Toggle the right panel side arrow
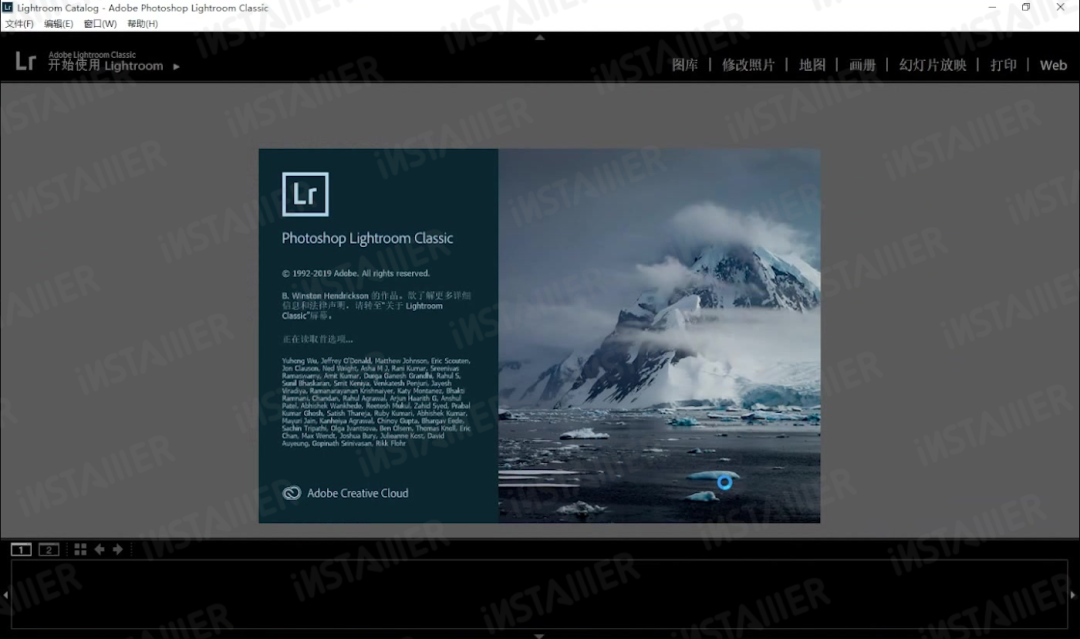Screen dimensions: 1080x639 coord(1072,595)
